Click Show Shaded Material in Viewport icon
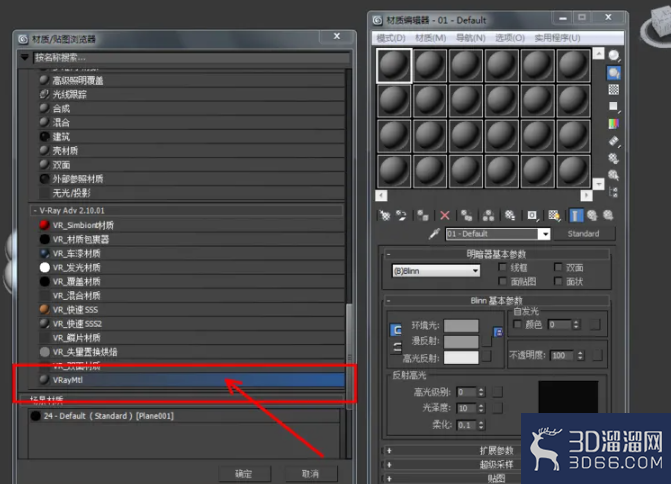The width and height of the screenshot is (671, 484). click(554, 216)
